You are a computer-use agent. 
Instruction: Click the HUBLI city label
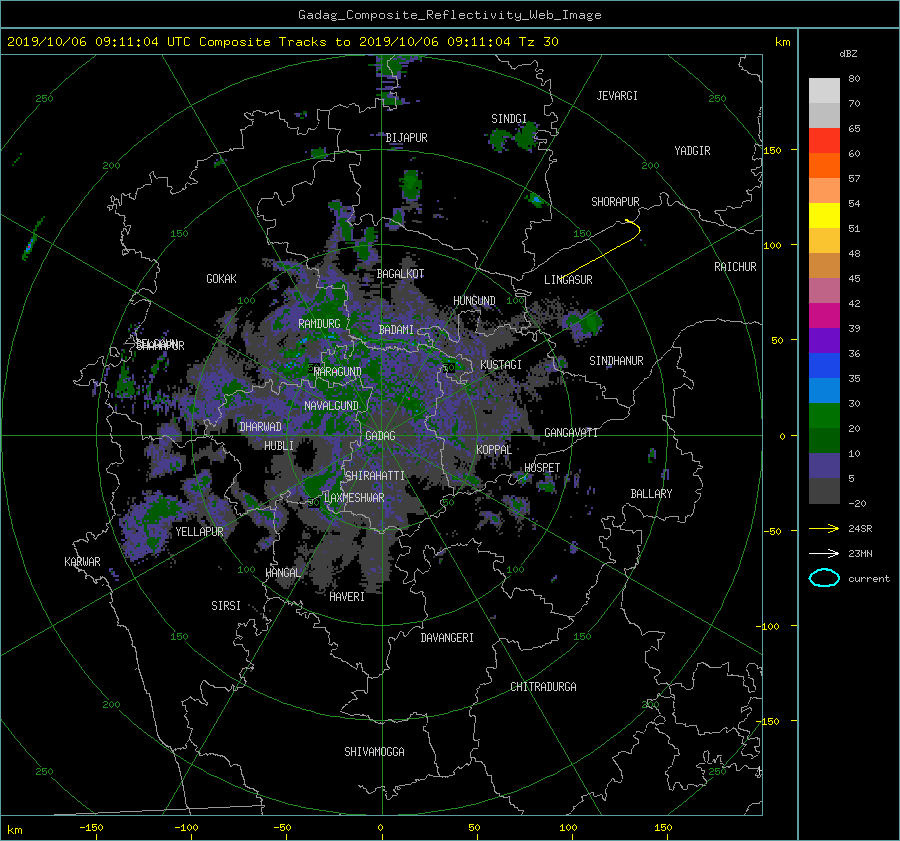click(279, 446)
